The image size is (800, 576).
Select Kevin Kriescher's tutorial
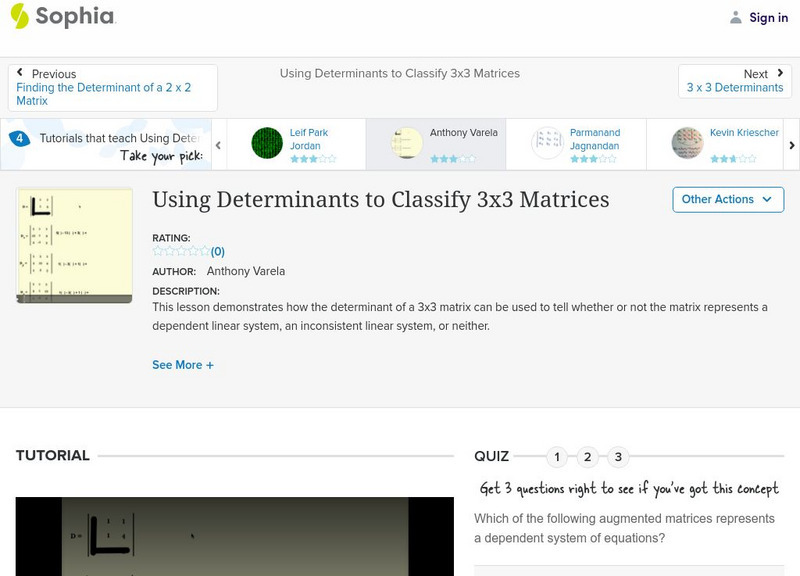coord(715,144)
